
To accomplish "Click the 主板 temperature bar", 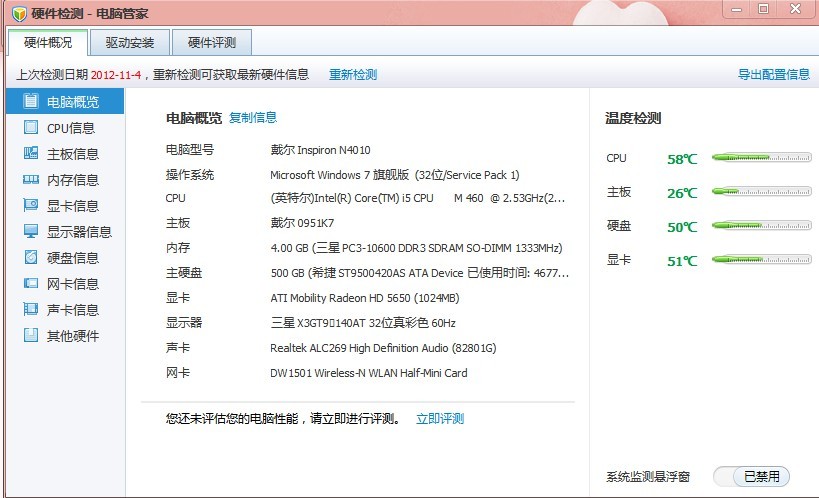I will point(762,192).
